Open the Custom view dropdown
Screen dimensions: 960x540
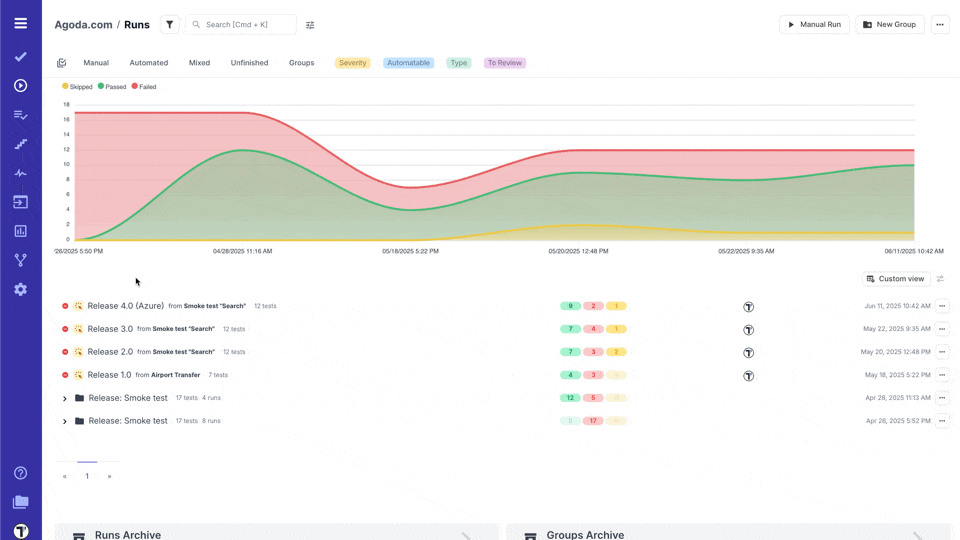[x=895, y=279]
